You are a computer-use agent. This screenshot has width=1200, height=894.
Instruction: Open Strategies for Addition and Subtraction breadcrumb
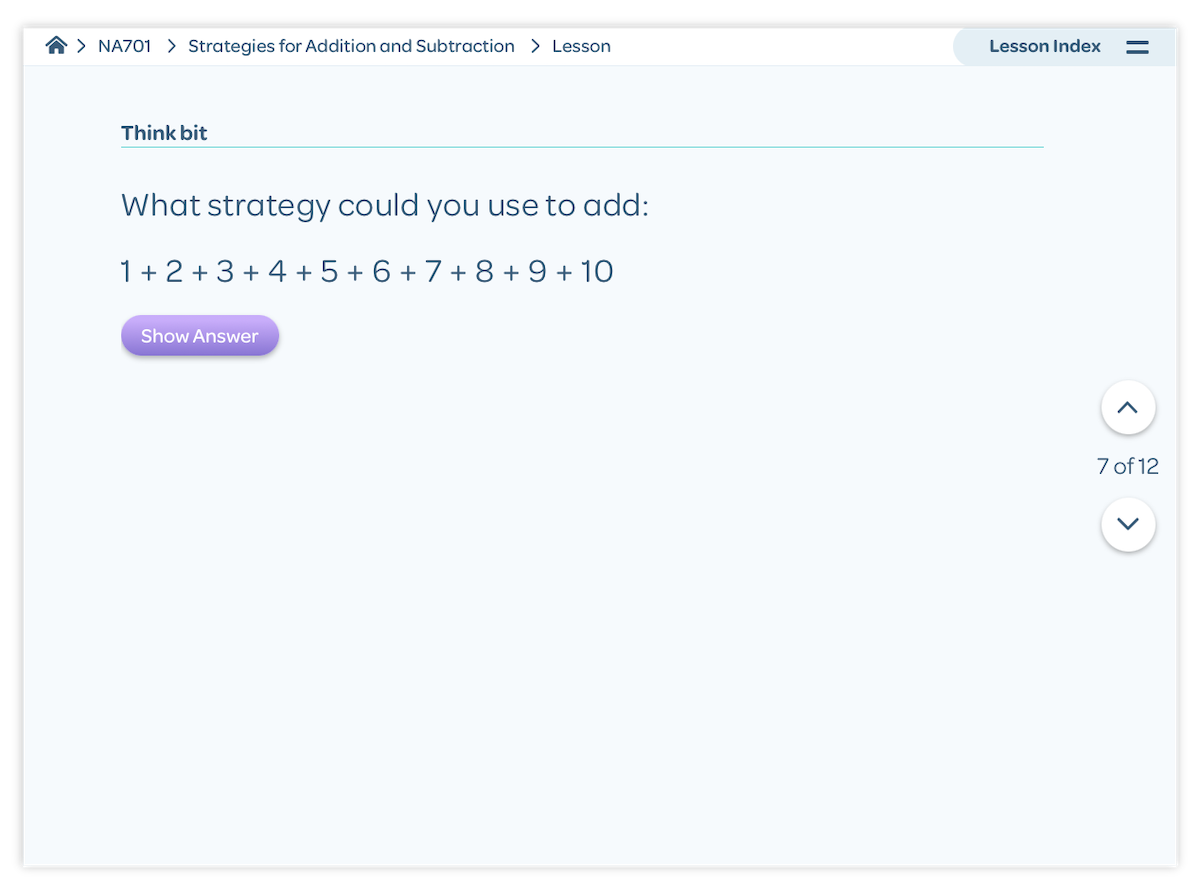[351, 45]
